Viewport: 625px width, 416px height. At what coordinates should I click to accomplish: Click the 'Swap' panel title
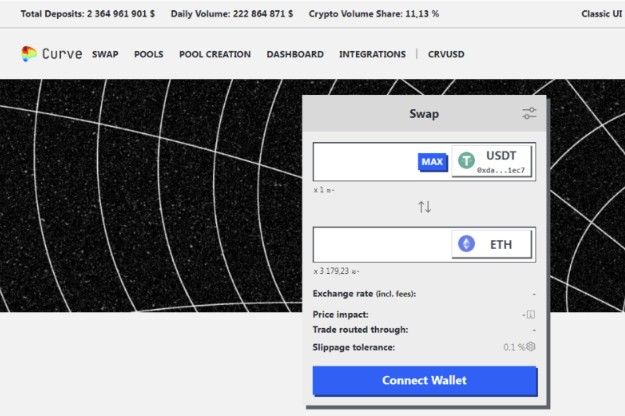point(424,114)
